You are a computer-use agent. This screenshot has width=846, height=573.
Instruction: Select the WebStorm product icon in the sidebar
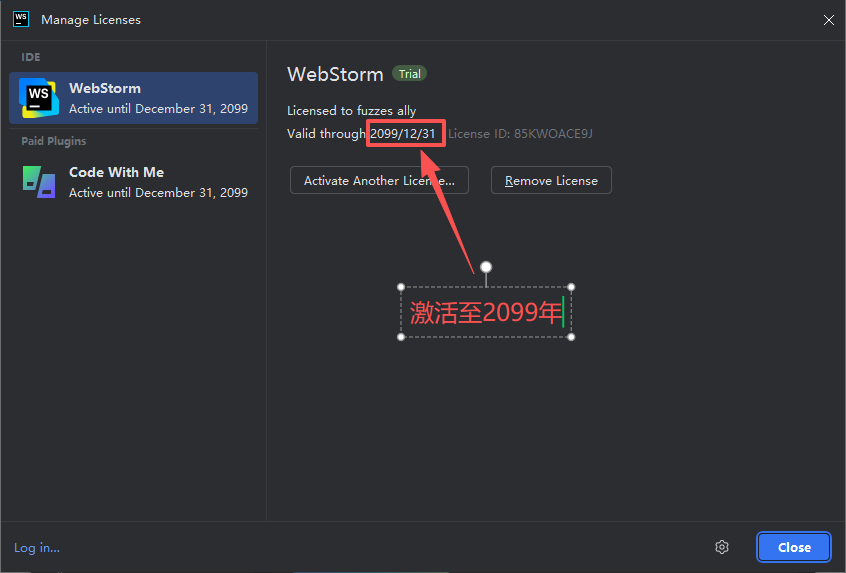pyautogui.click(x=38, y=98)
